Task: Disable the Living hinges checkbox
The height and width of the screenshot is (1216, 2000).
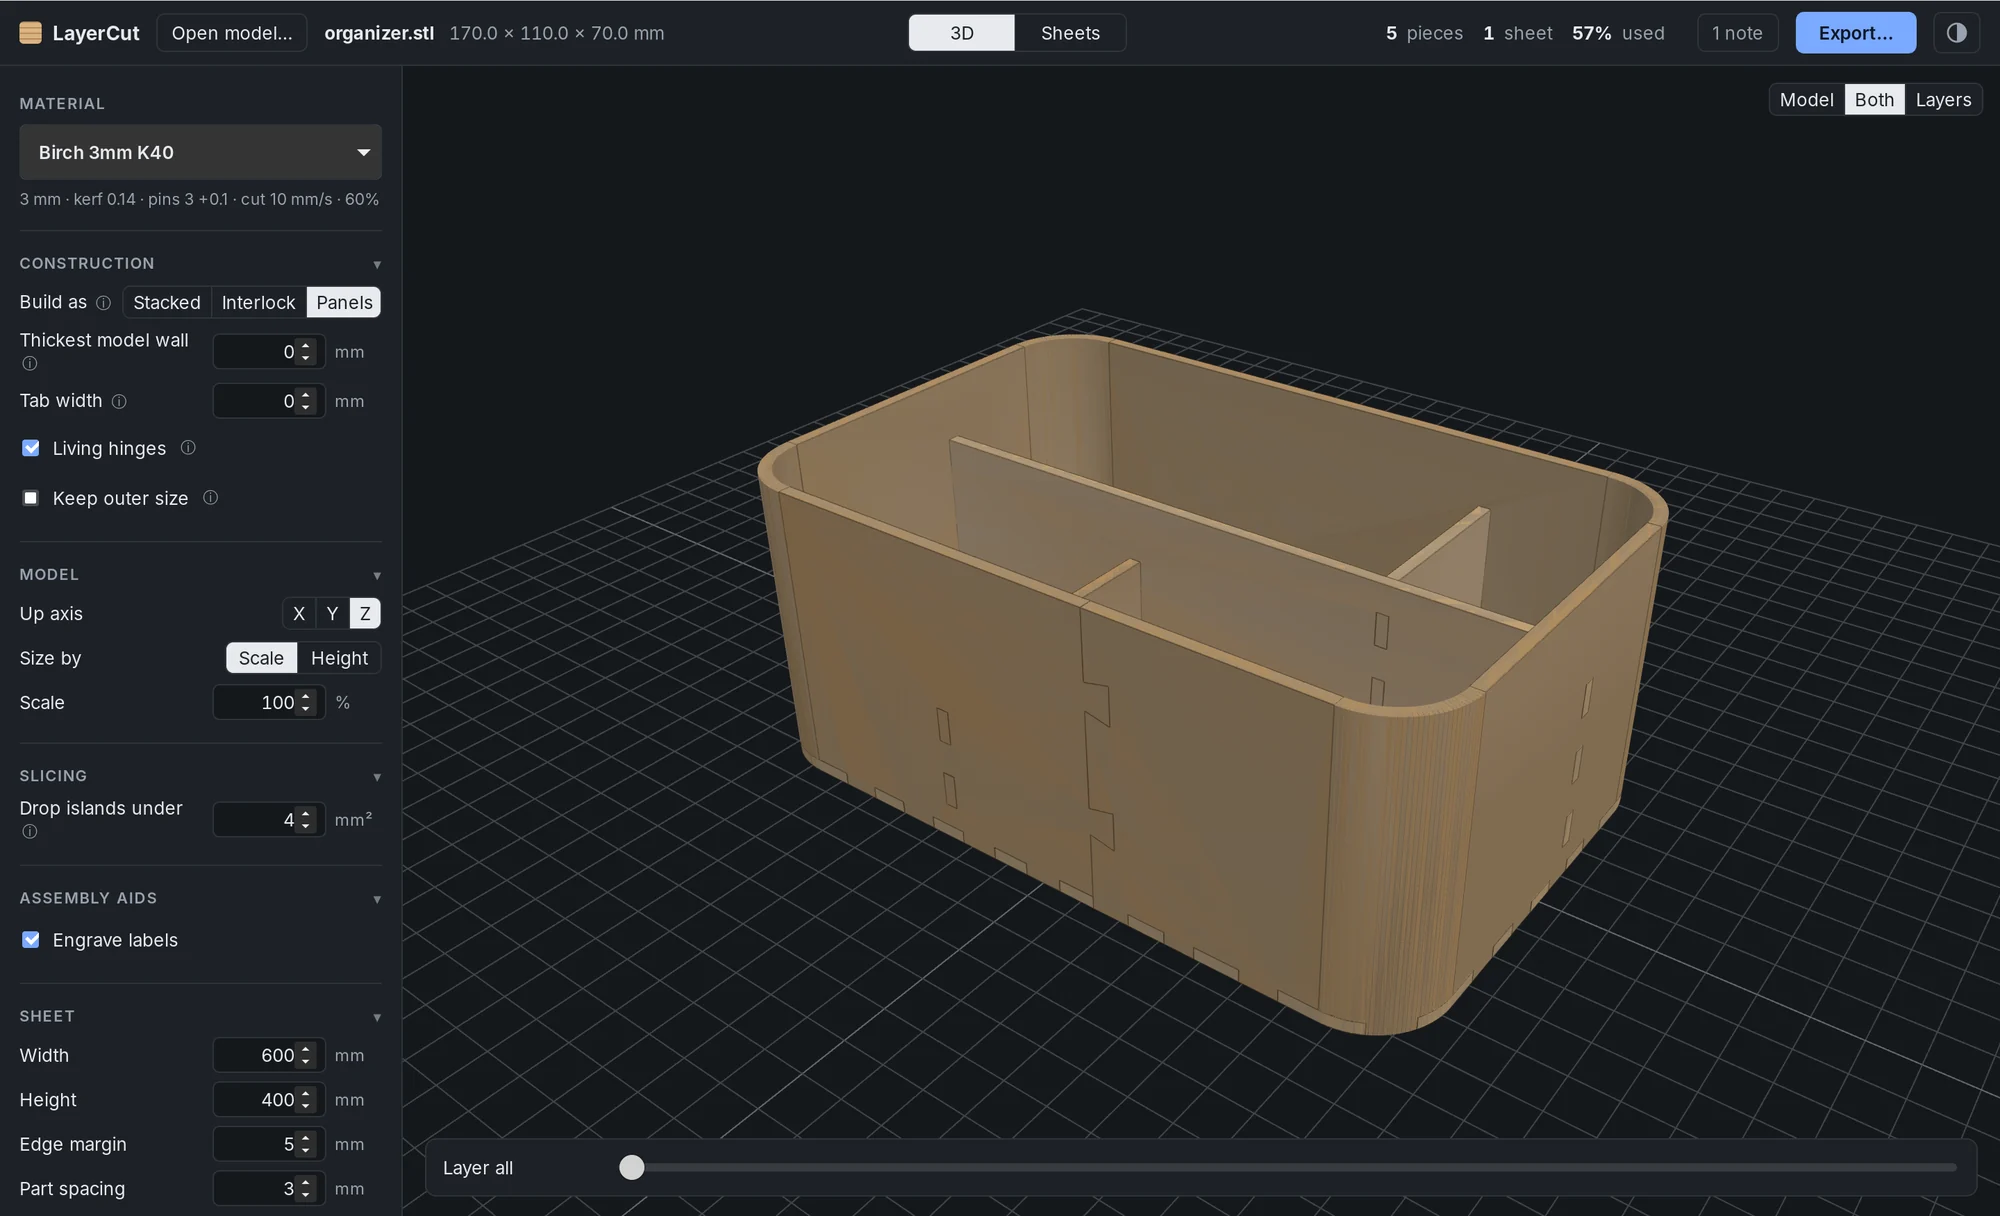Action: coord(31,448)
